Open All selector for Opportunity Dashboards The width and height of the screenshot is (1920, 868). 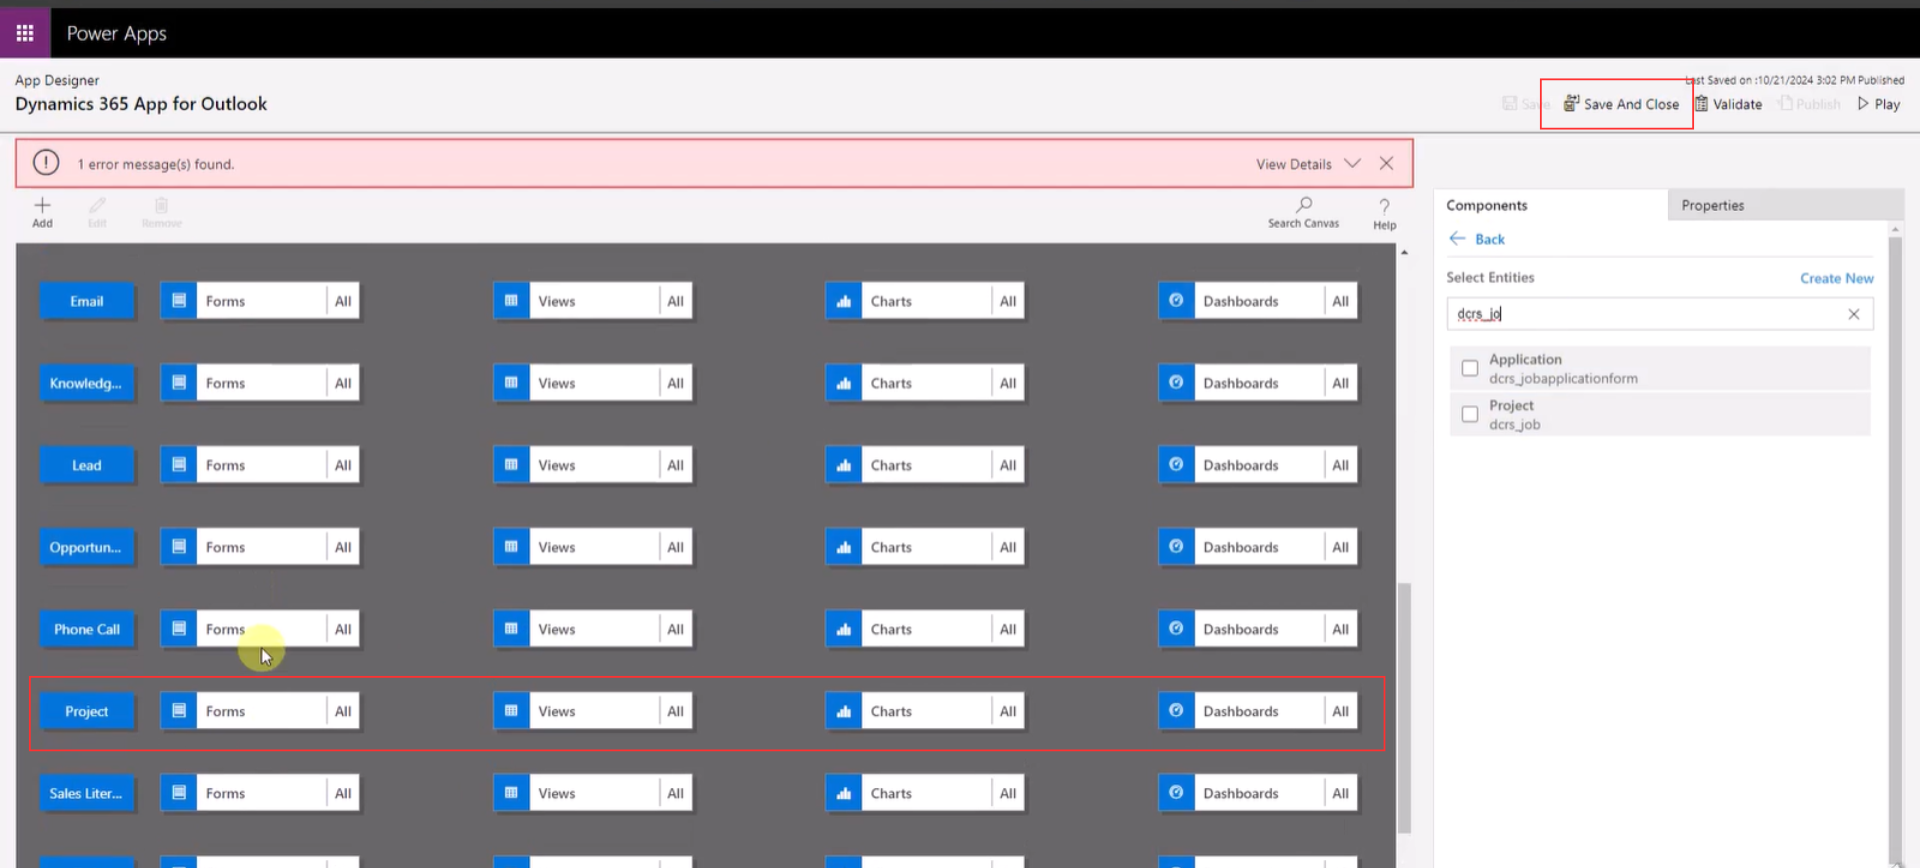pos(1340,547)
